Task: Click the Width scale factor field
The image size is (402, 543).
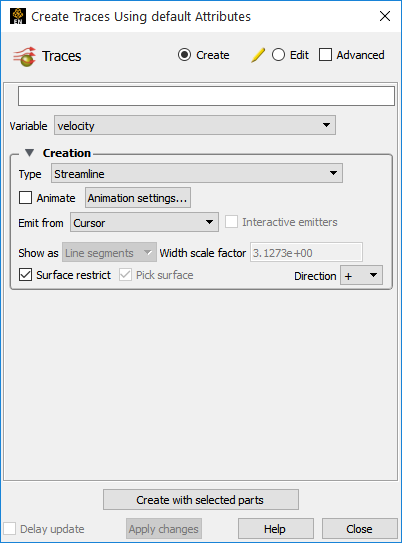Action: 306,252
